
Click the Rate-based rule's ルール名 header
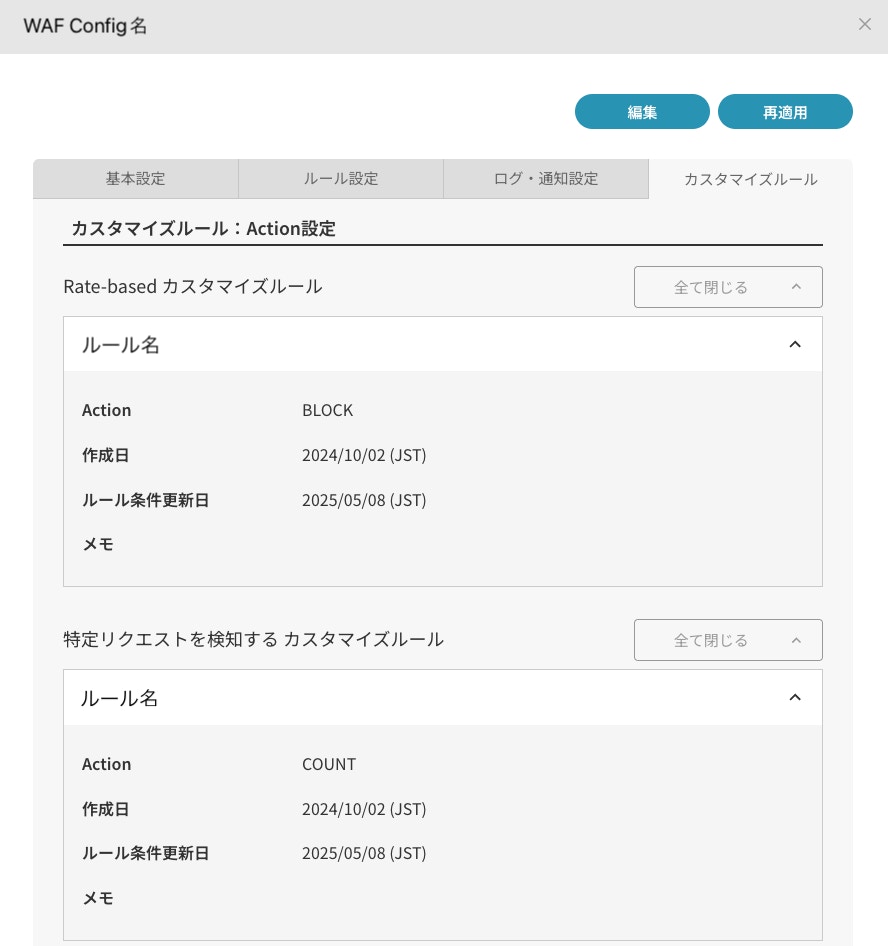pos(443,344)
